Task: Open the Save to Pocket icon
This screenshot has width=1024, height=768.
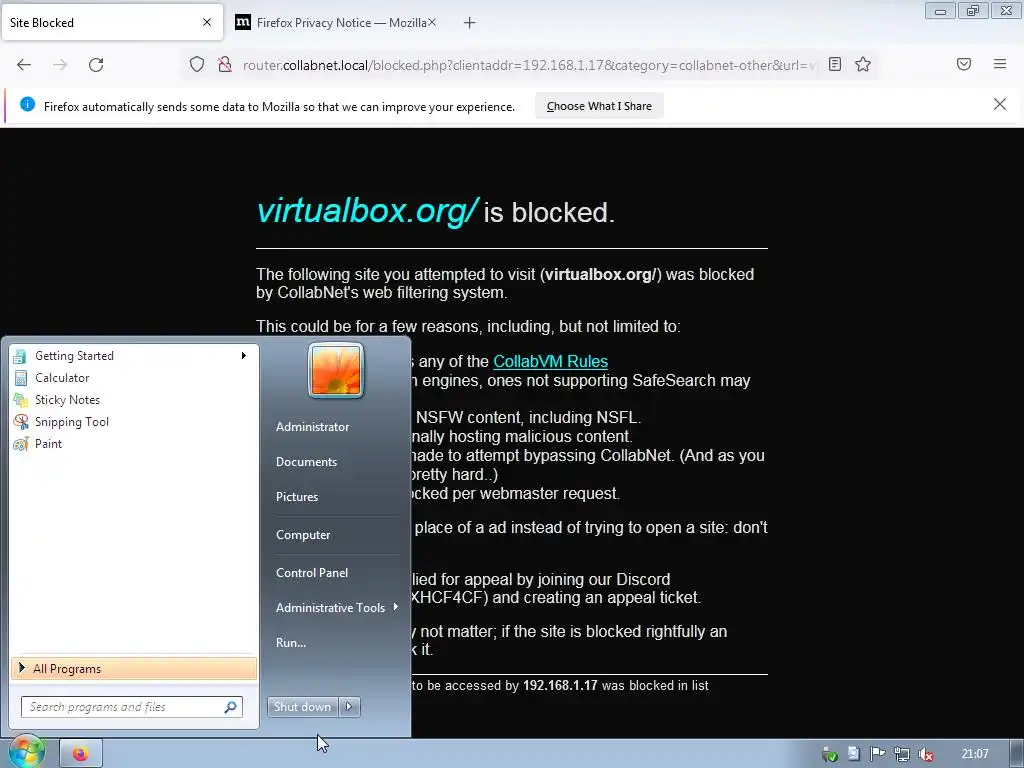Action: (964, 64)
